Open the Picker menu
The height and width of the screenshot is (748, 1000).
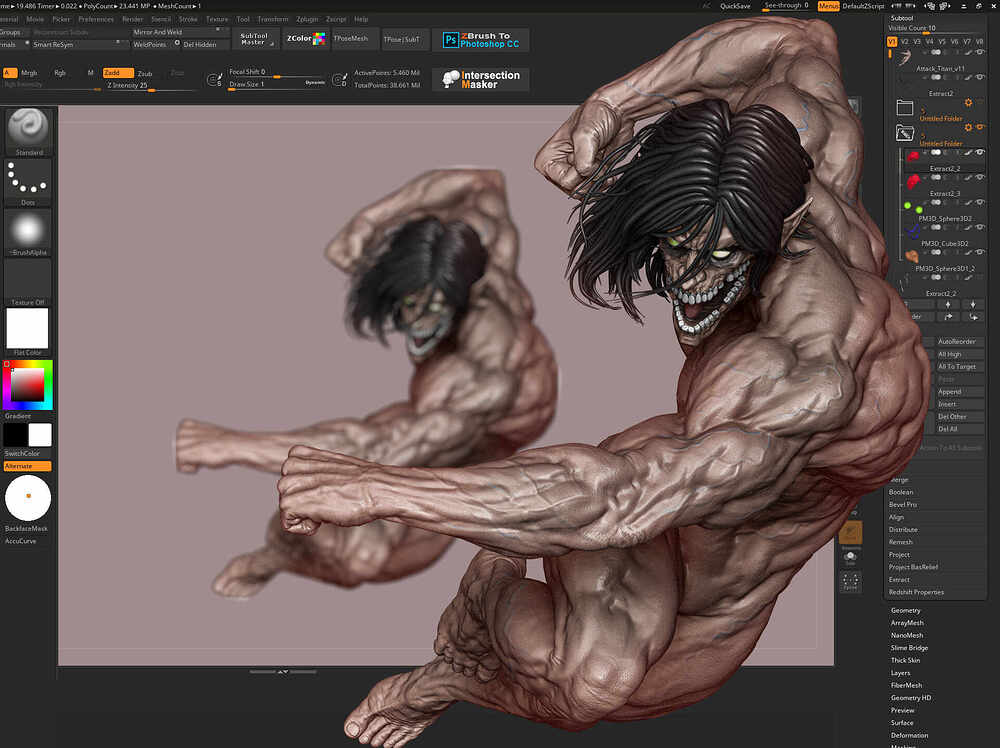(61, 19)
